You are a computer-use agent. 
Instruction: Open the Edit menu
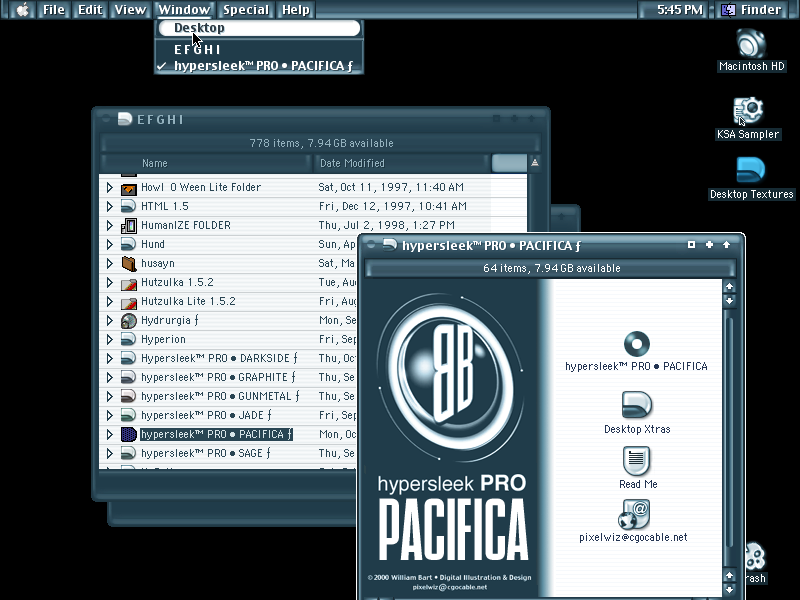90,10
